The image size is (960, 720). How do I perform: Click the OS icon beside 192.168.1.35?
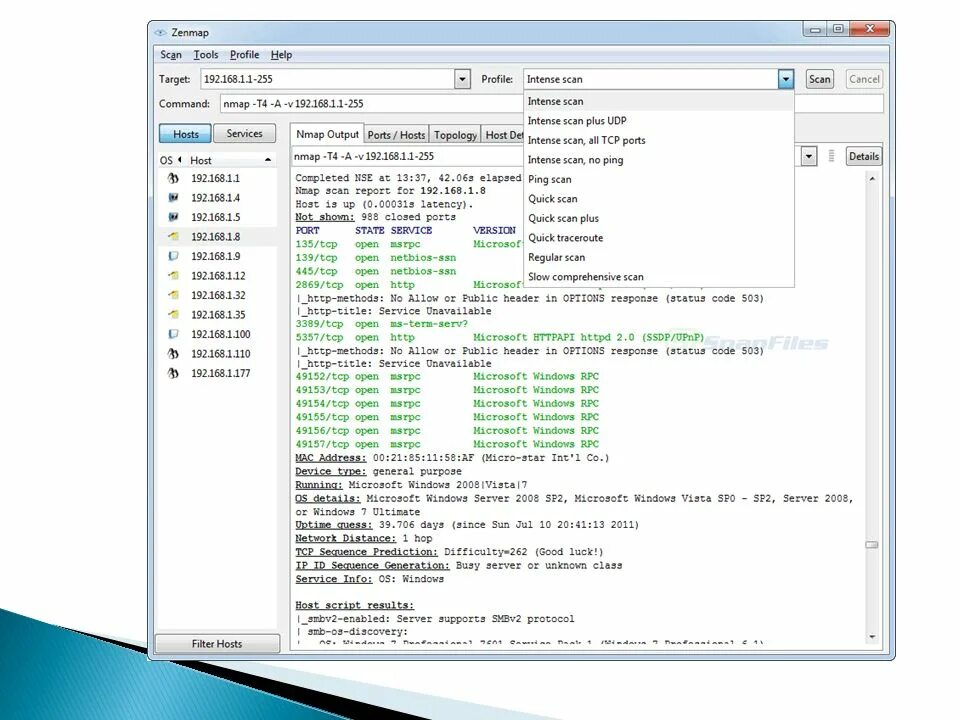tap(173, 315)
